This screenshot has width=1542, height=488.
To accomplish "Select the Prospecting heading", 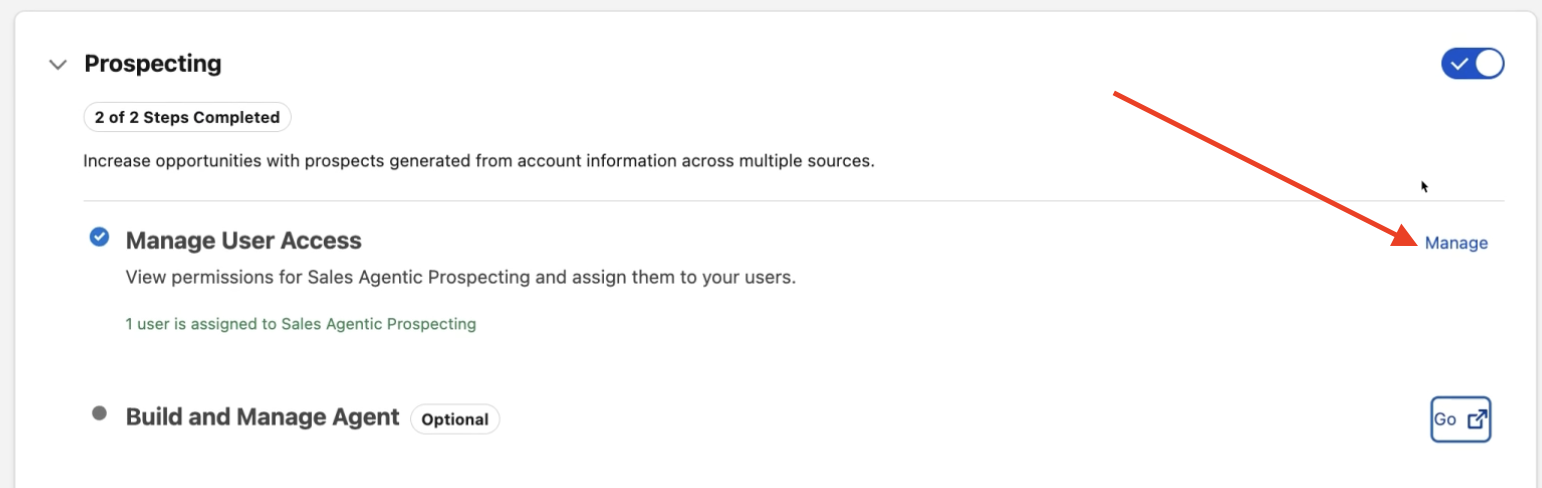I will pyautogui.click(x=153, y=64).
